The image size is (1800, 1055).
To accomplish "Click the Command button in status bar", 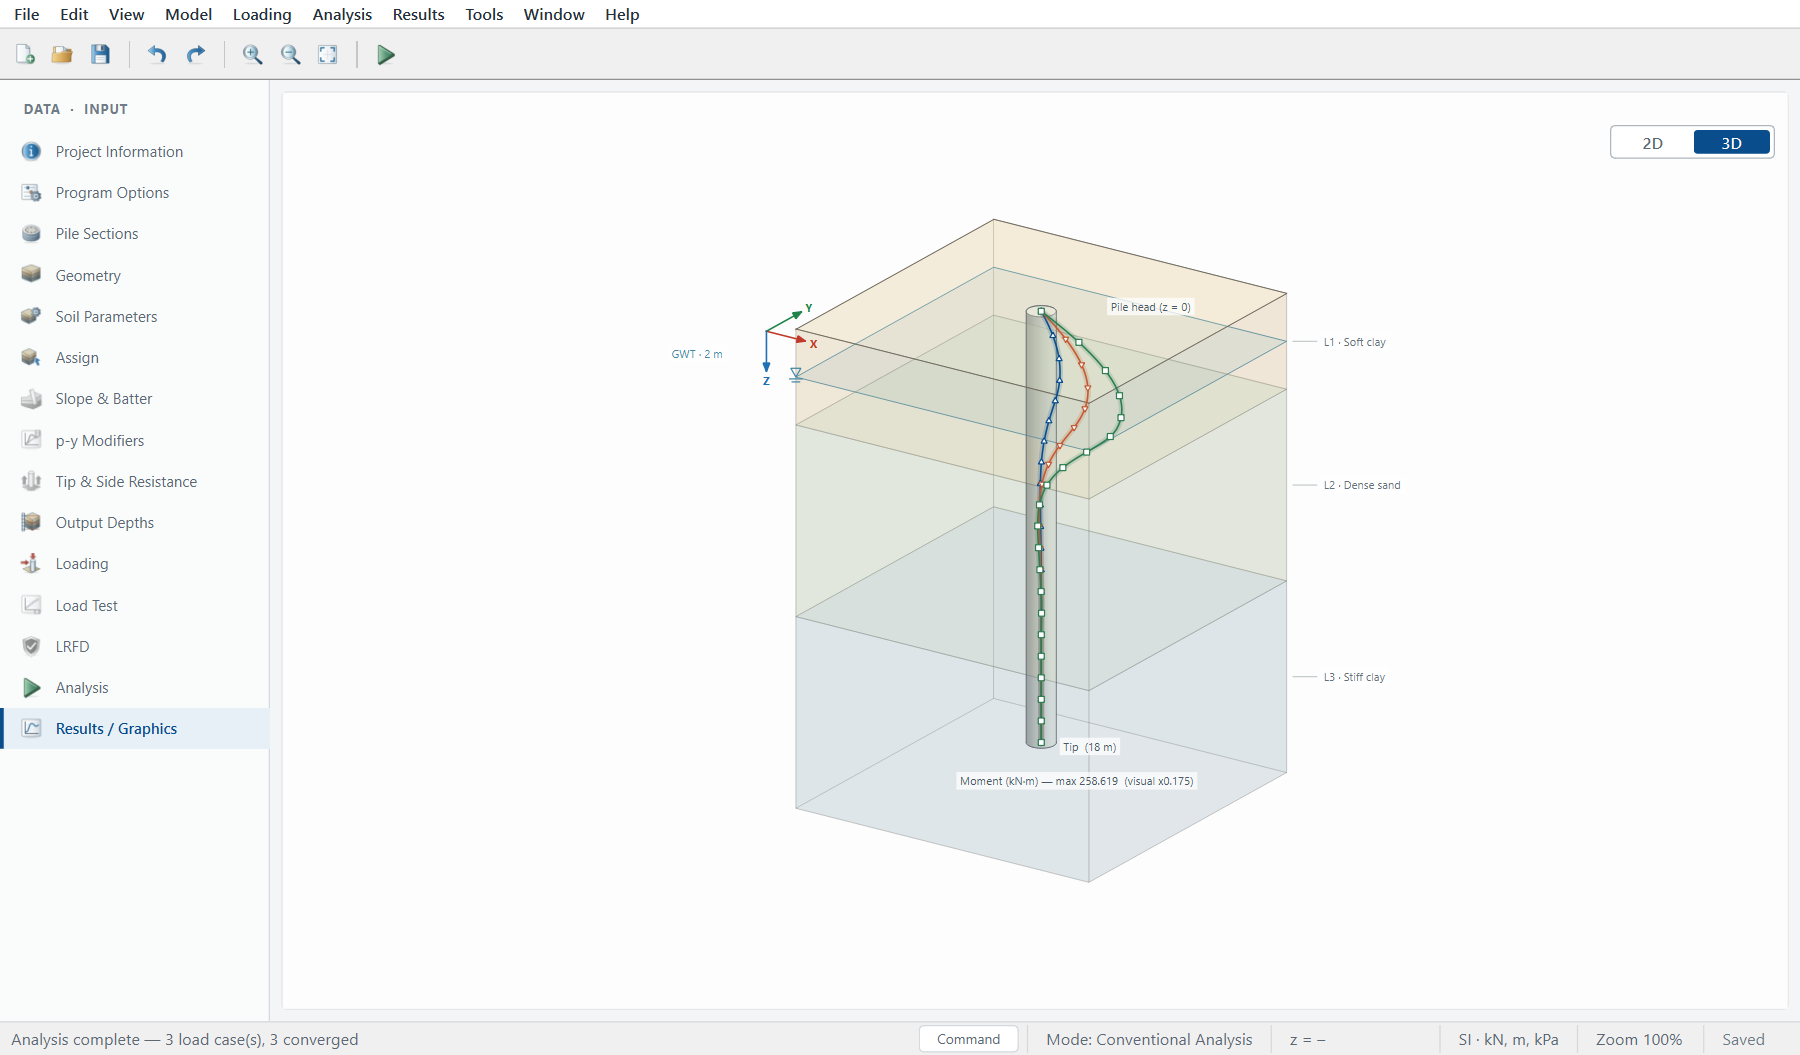I will click(968, 1039).
